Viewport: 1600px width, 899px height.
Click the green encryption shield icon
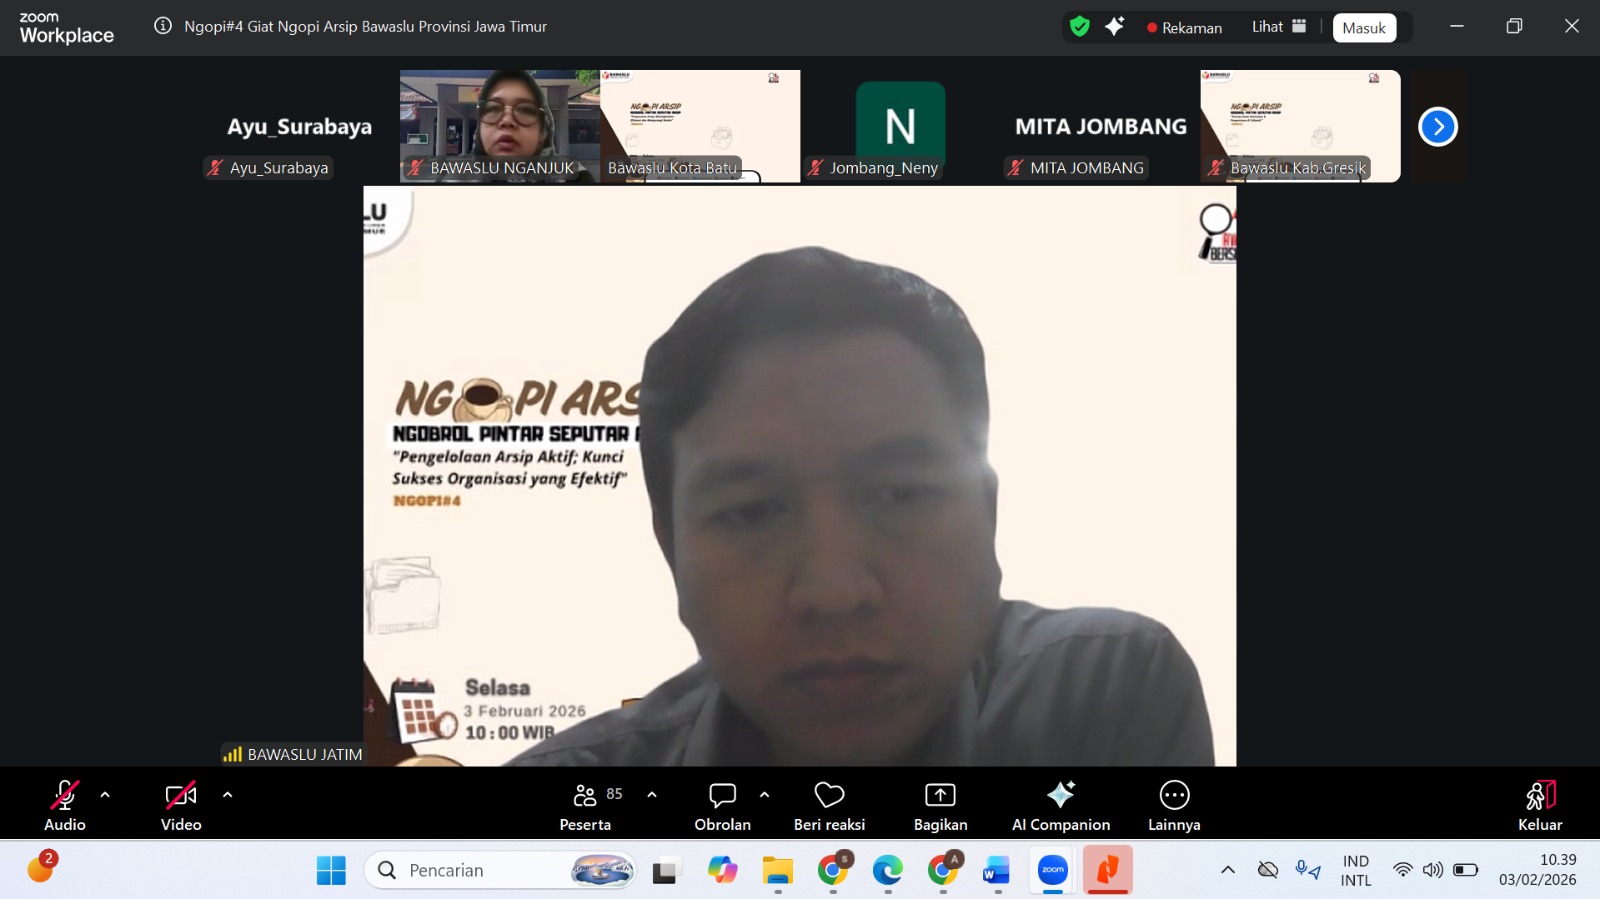[1079, 27]
